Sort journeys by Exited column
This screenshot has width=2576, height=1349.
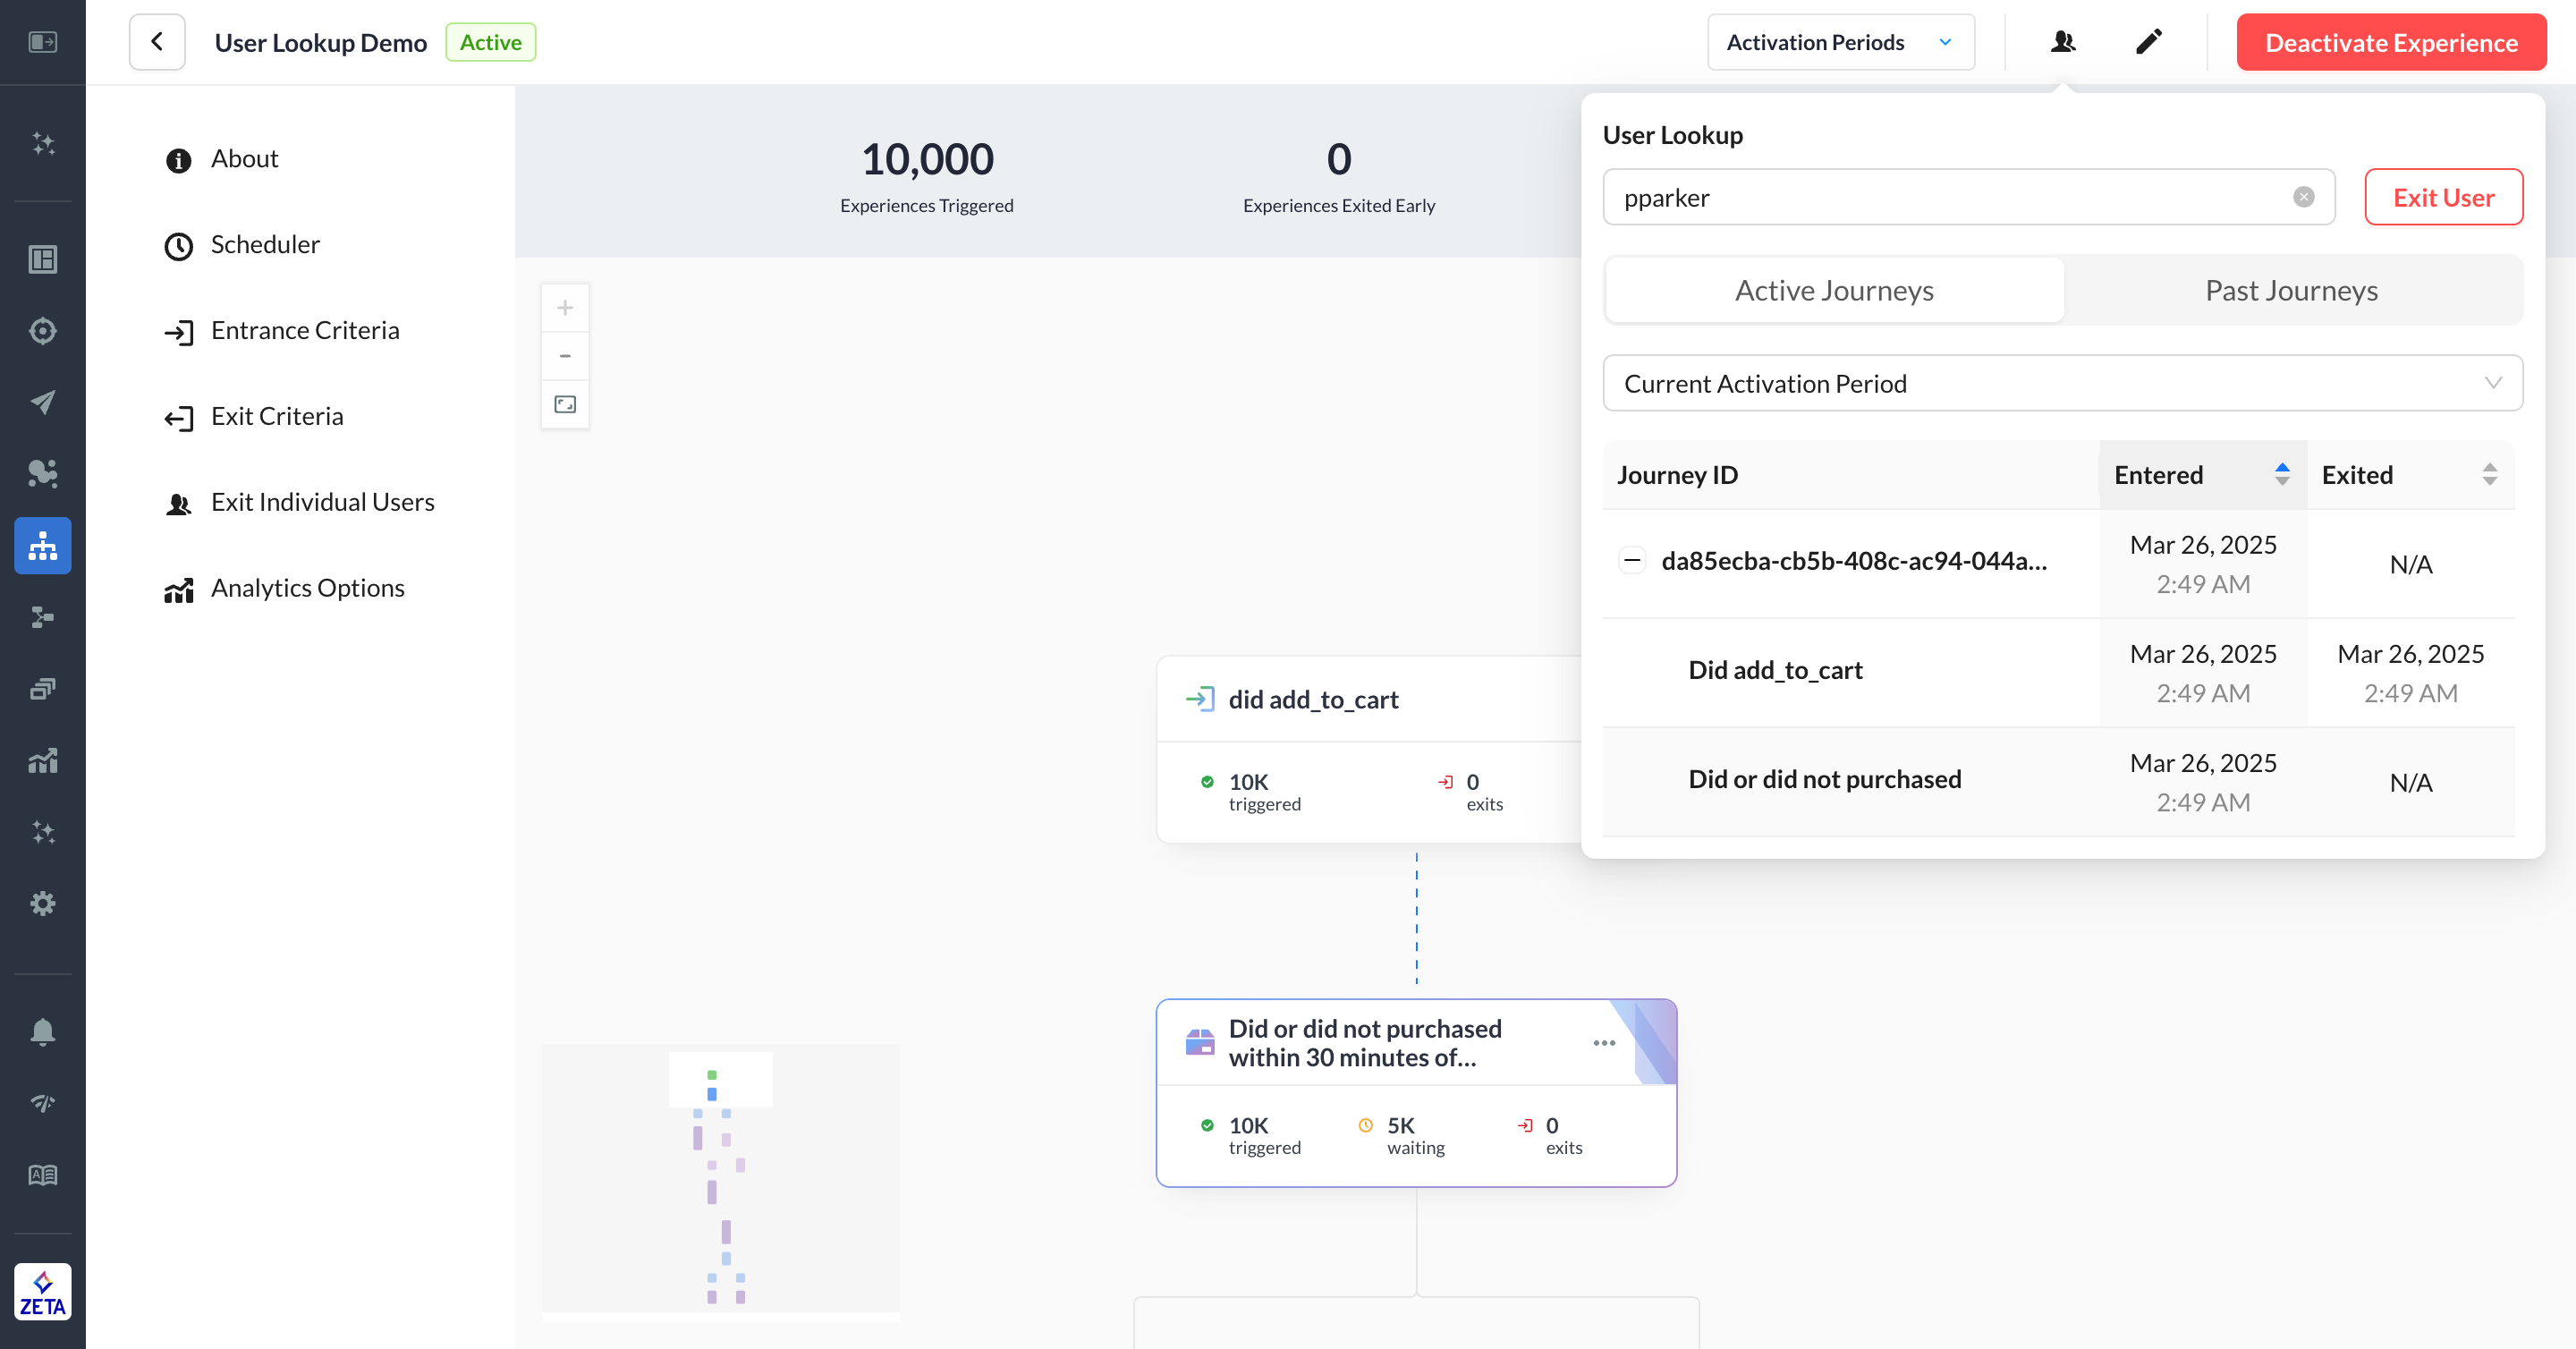[2489, 474]
